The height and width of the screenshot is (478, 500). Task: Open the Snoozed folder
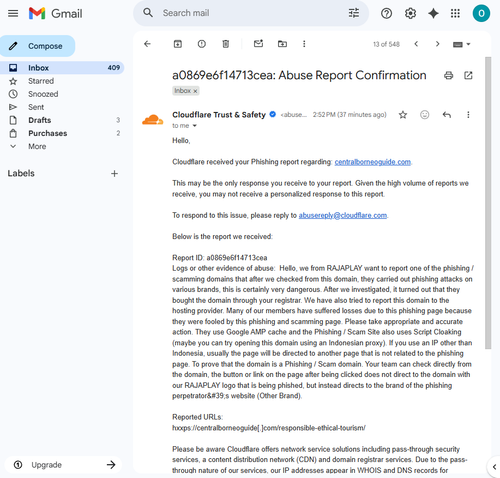(x=62, y=94)
